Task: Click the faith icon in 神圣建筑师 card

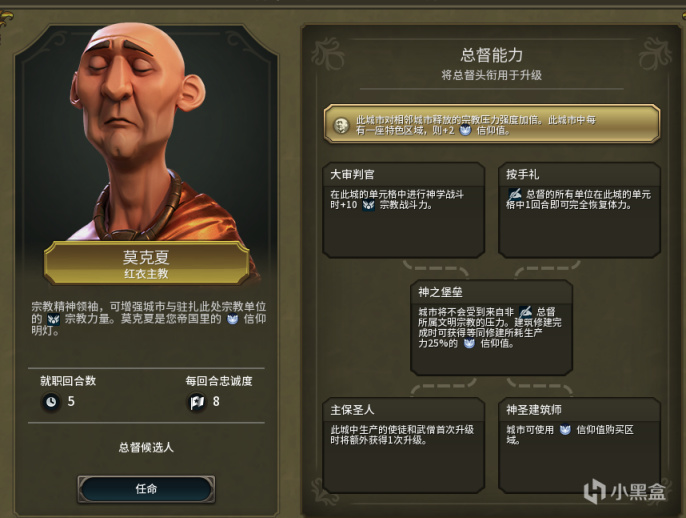Action: 565,430
